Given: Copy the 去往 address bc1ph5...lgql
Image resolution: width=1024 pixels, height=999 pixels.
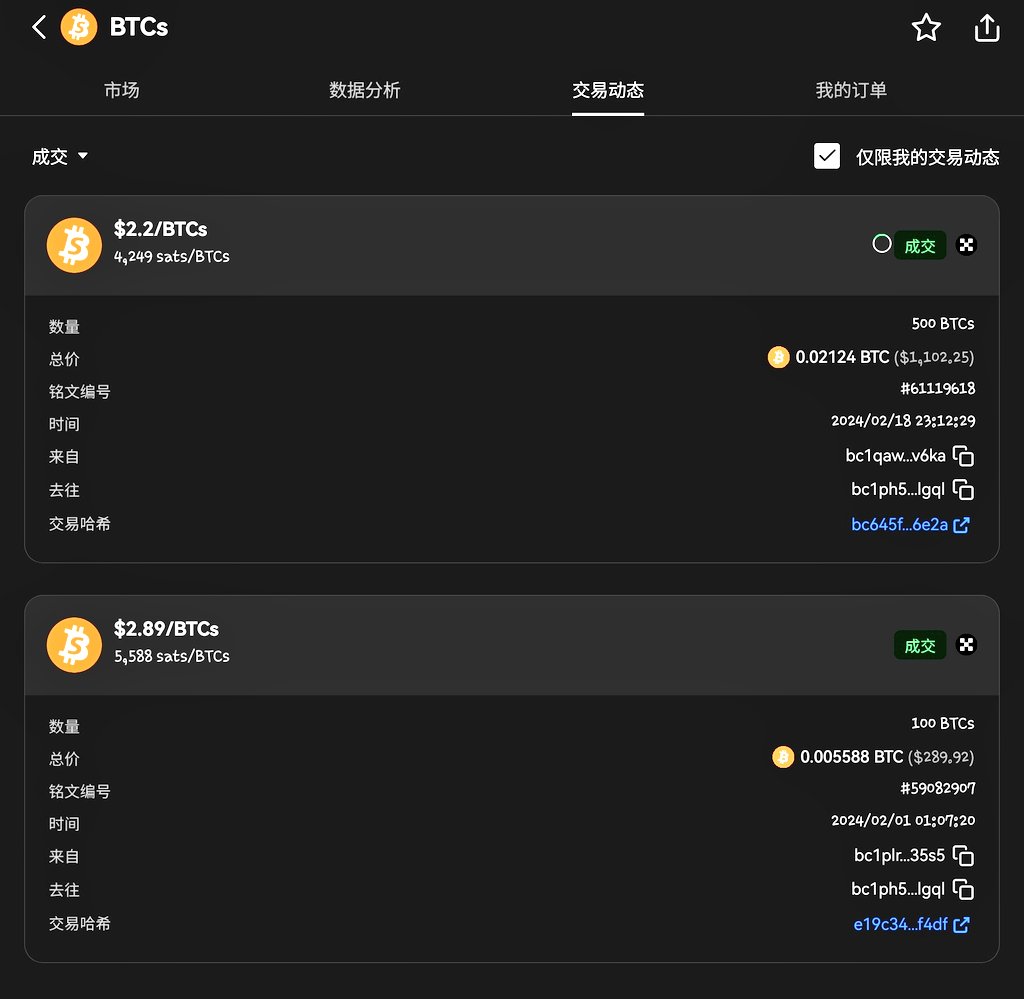Looking at the screenshot, I should [963, 490].
